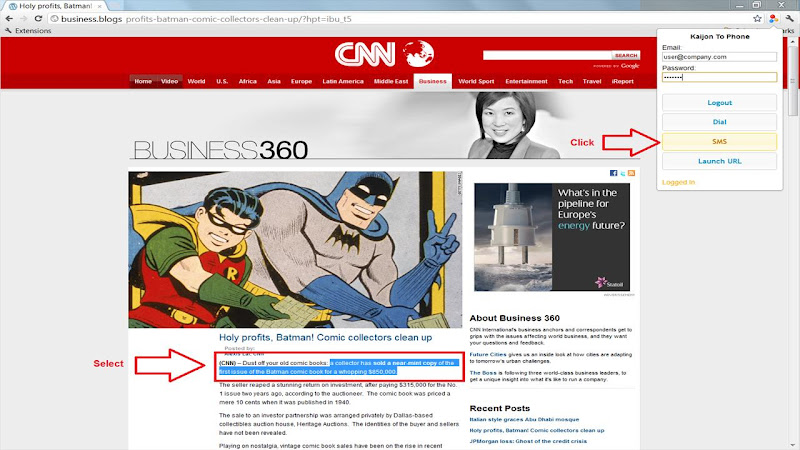800x450 pixels.
Task: Open the Middle East navigation item
Action: [x=391, y=81]
